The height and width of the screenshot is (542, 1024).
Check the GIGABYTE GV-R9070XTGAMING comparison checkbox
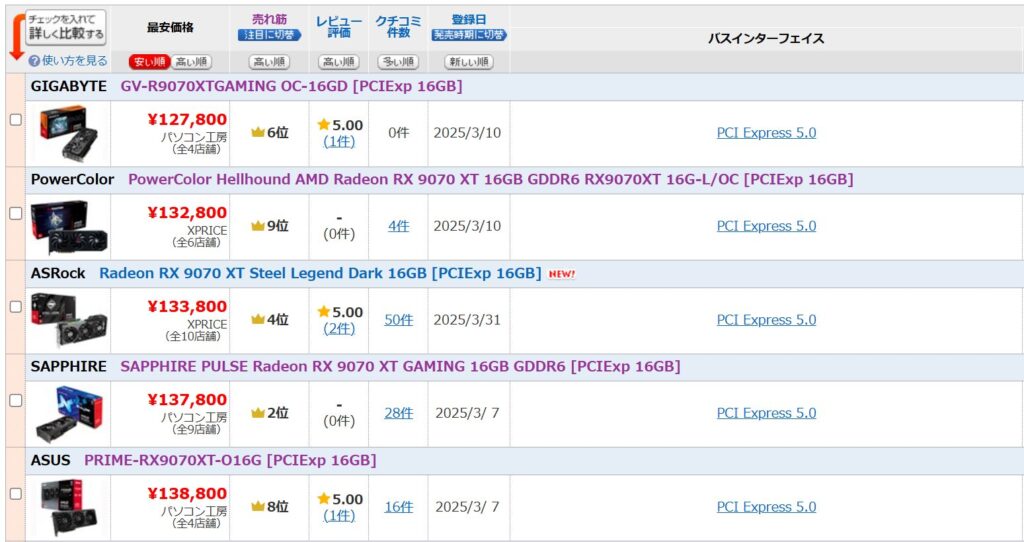[16, 120]
